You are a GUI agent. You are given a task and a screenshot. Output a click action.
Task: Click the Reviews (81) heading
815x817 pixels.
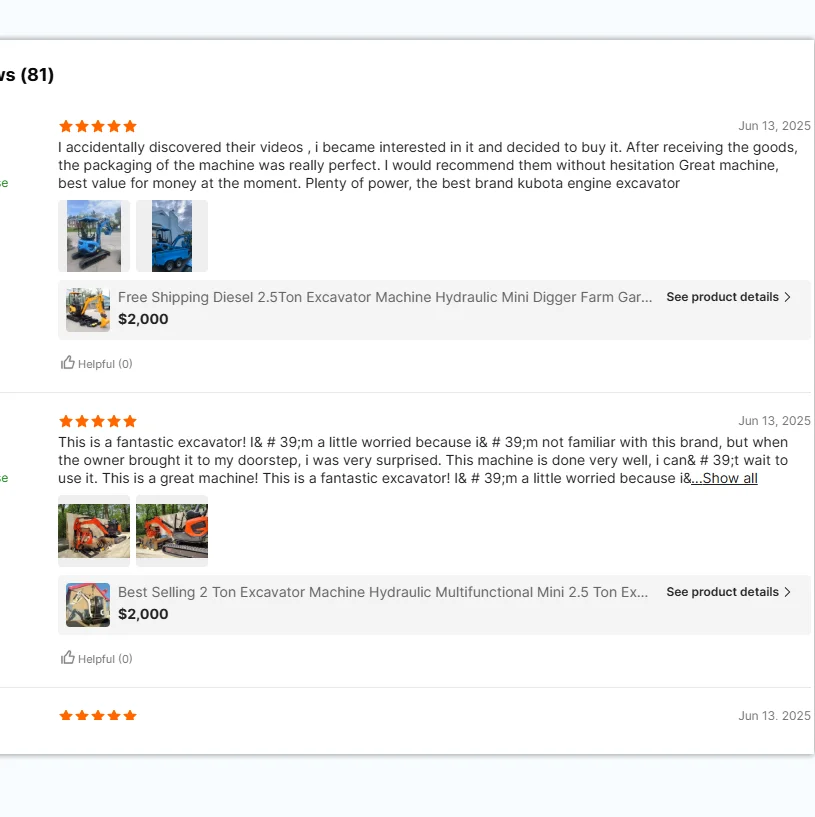[x=27, y=75]
